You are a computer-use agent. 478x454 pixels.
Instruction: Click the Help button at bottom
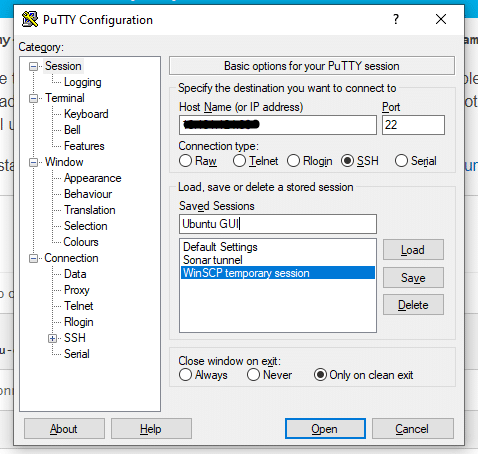point(151,429)
